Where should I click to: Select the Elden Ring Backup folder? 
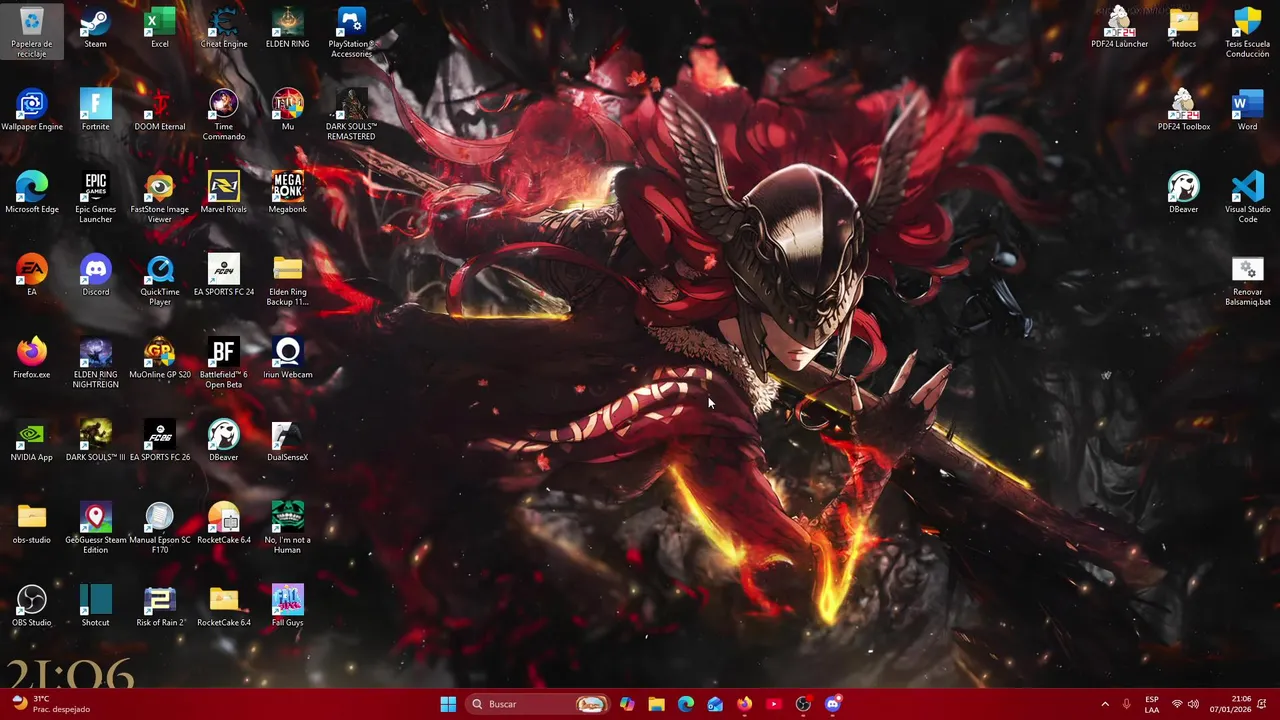pyautogui.click(x=288, y=280)
